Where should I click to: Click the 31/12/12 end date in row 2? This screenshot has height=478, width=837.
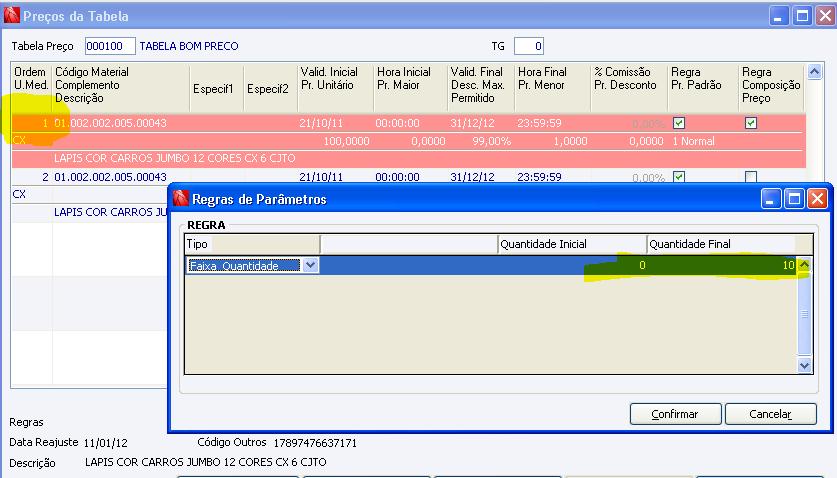pos(472,177)
